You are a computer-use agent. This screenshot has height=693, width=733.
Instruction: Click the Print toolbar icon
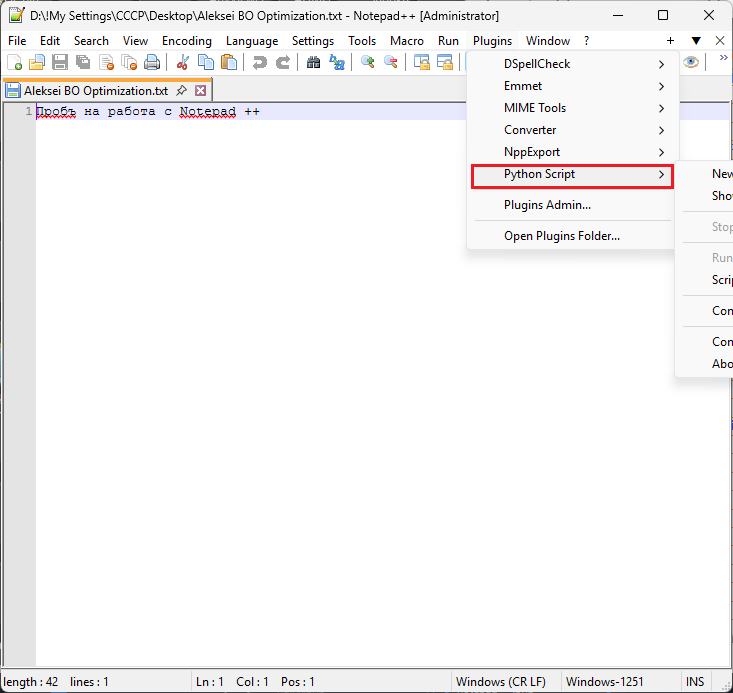[152, 62]
